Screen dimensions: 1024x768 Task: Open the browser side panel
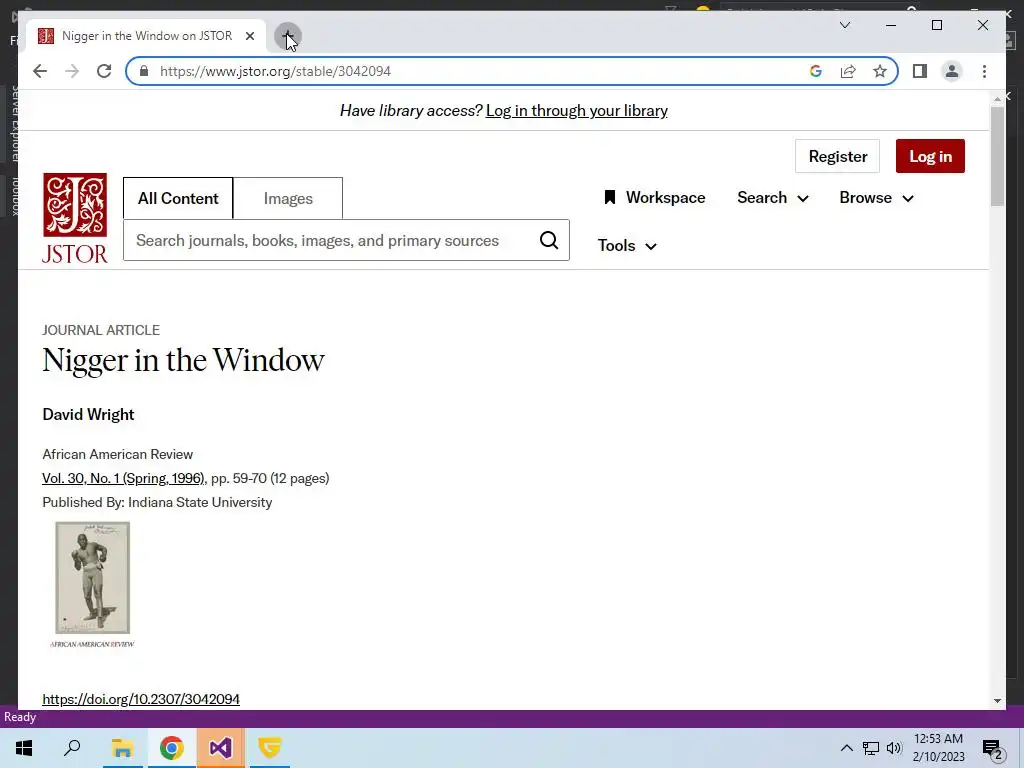tap(920, 71)
